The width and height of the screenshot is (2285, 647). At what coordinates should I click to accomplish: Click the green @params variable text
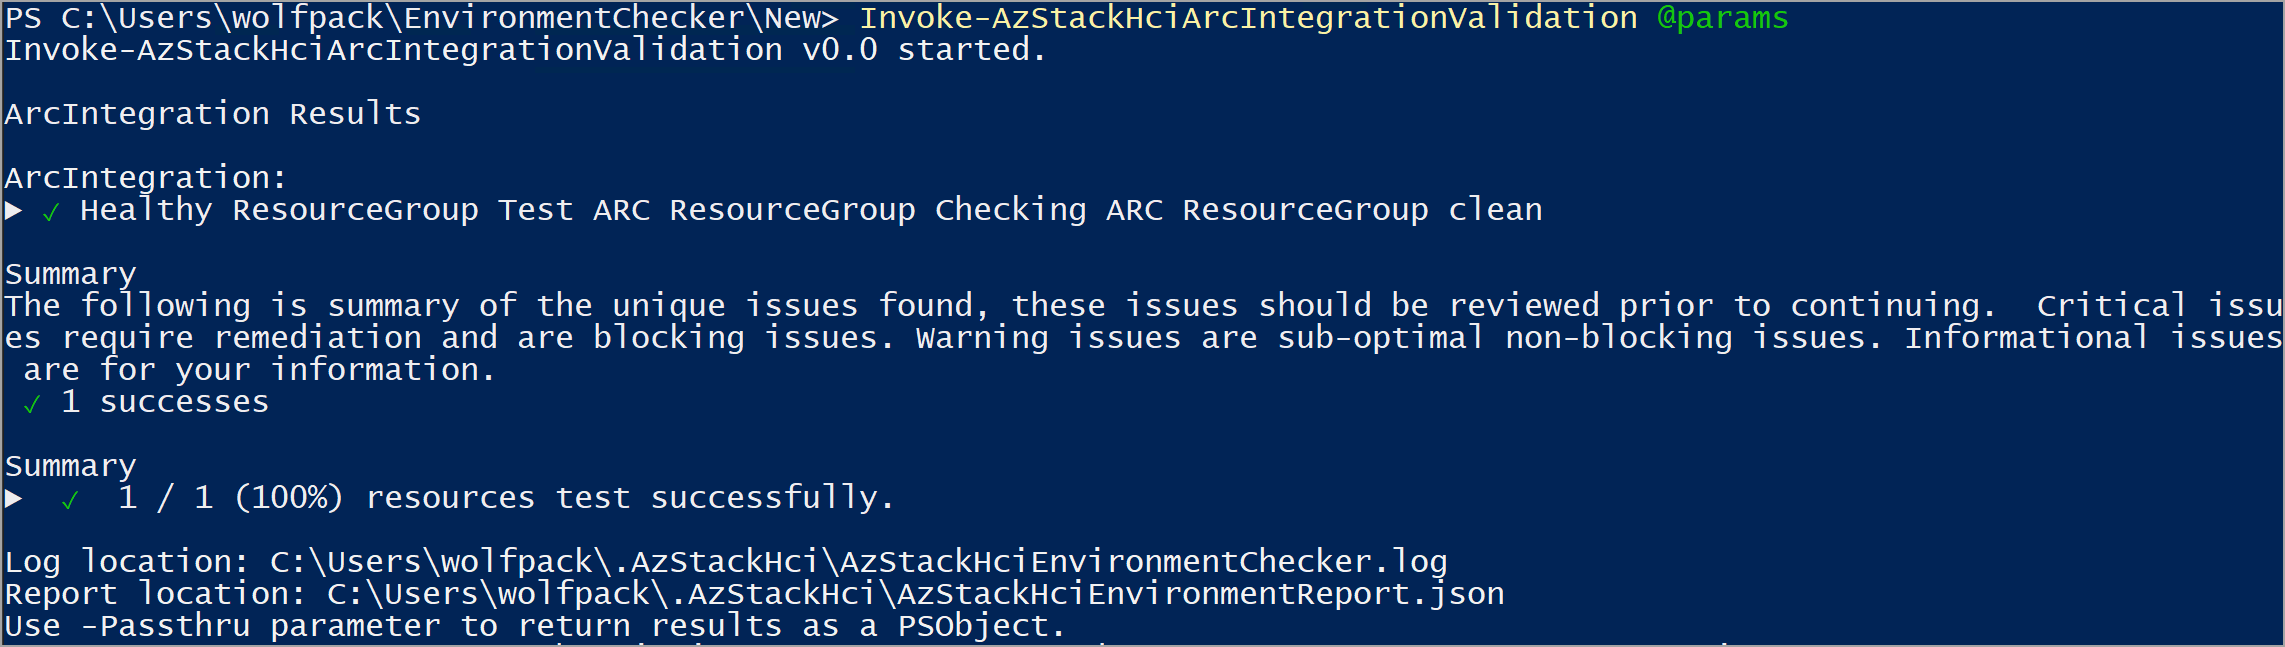(1722, 18)
